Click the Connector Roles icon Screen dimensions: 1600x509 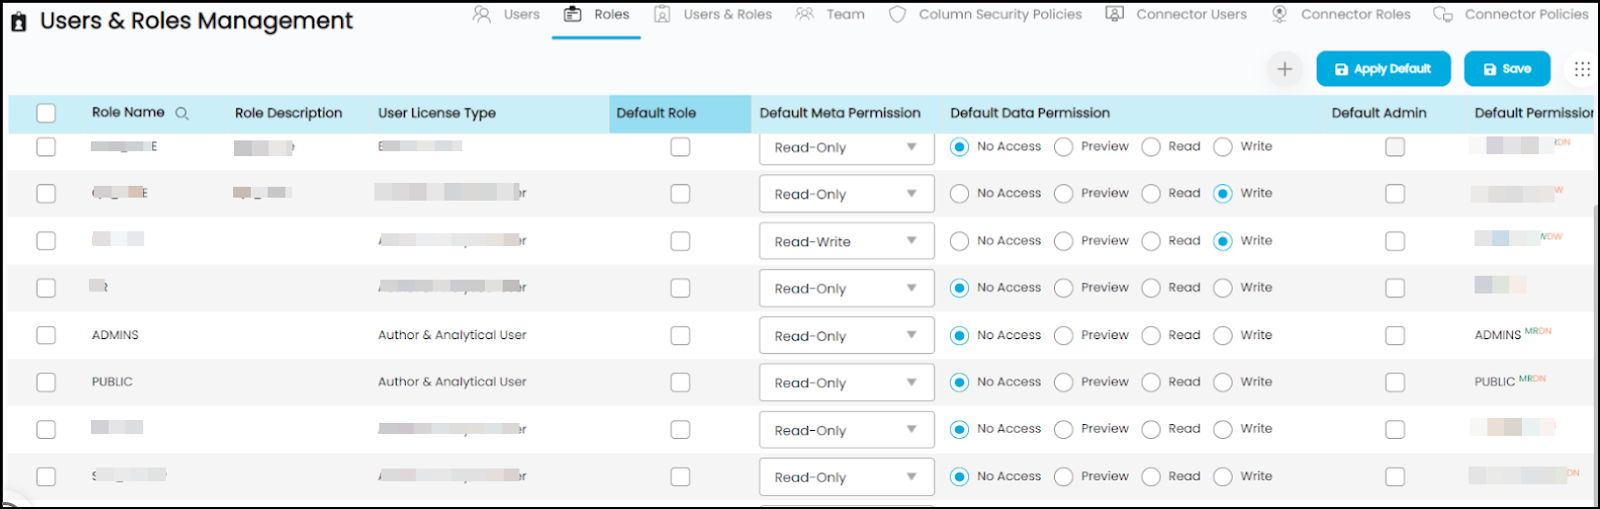1279,14
